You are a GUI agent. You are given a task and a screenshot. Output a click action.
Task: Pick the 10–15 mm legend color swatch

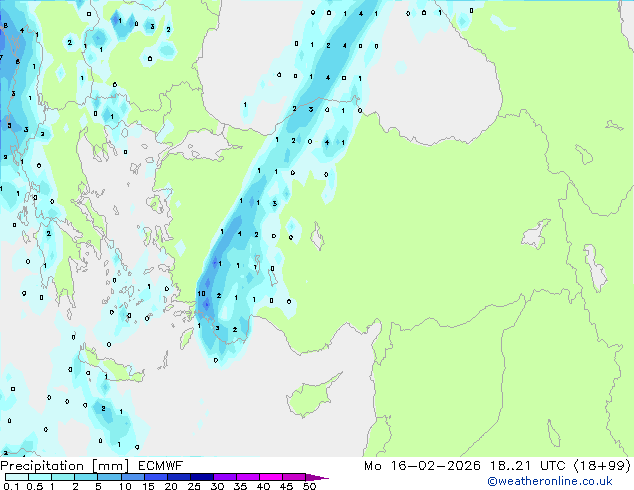133,477
